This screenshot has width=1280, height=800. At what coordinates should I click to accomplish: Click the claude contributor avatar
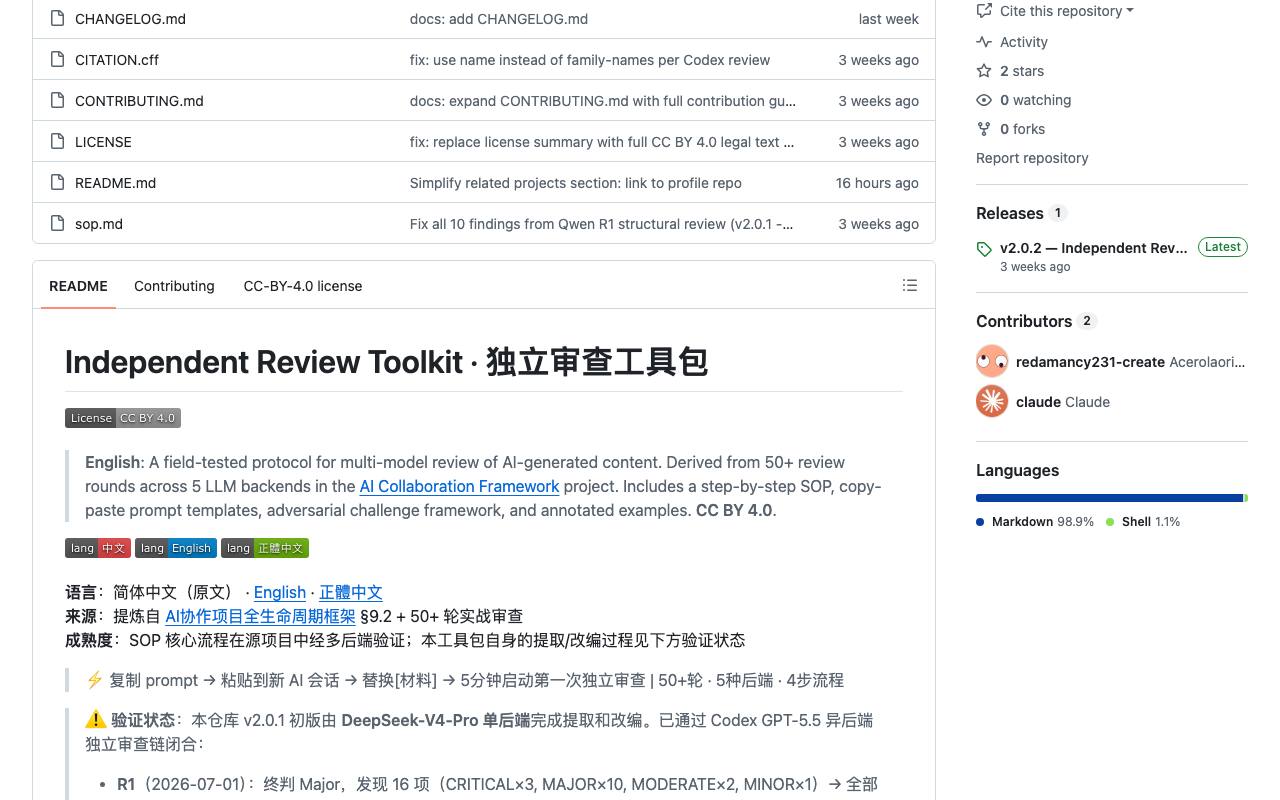(992, 402)
